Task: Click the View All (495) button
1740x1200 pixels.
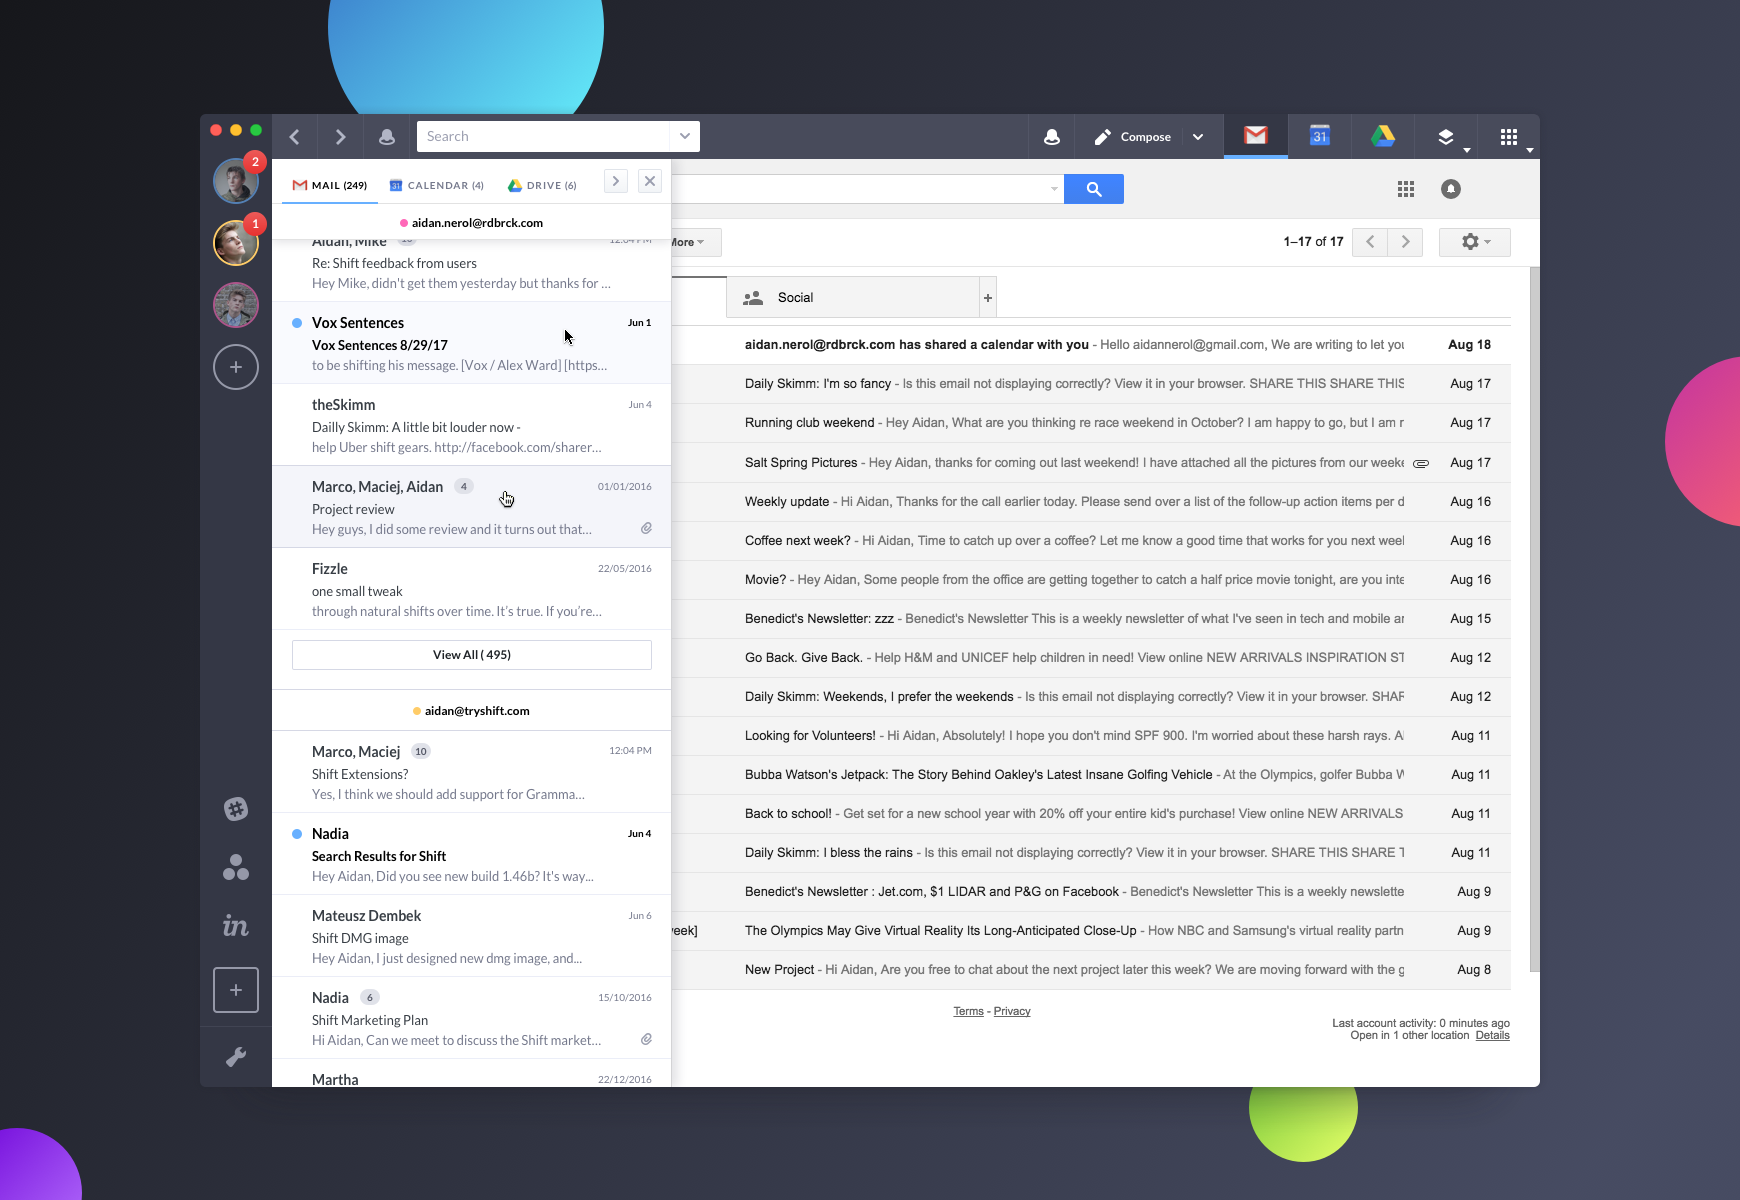Action: 470,654
